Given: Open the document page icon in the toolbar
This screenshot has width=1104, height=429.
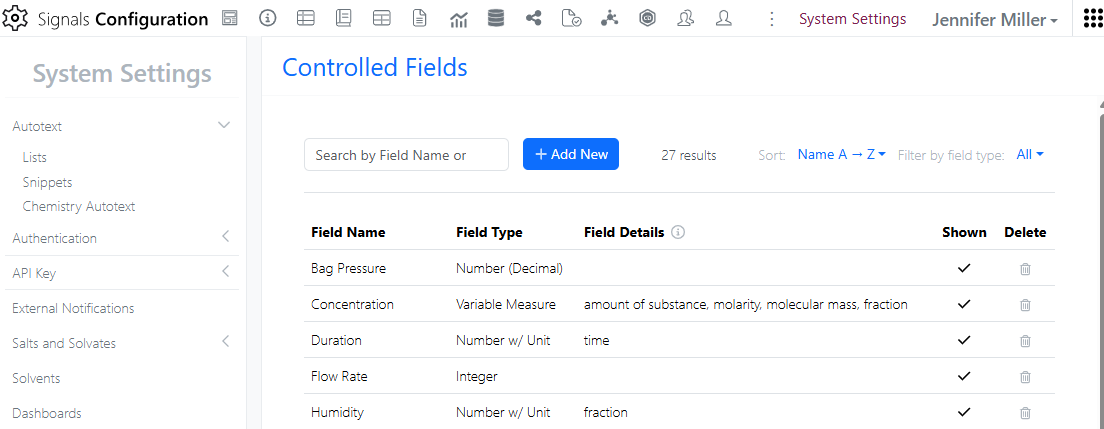Looking at the screenshot, I should pos(420,19).
